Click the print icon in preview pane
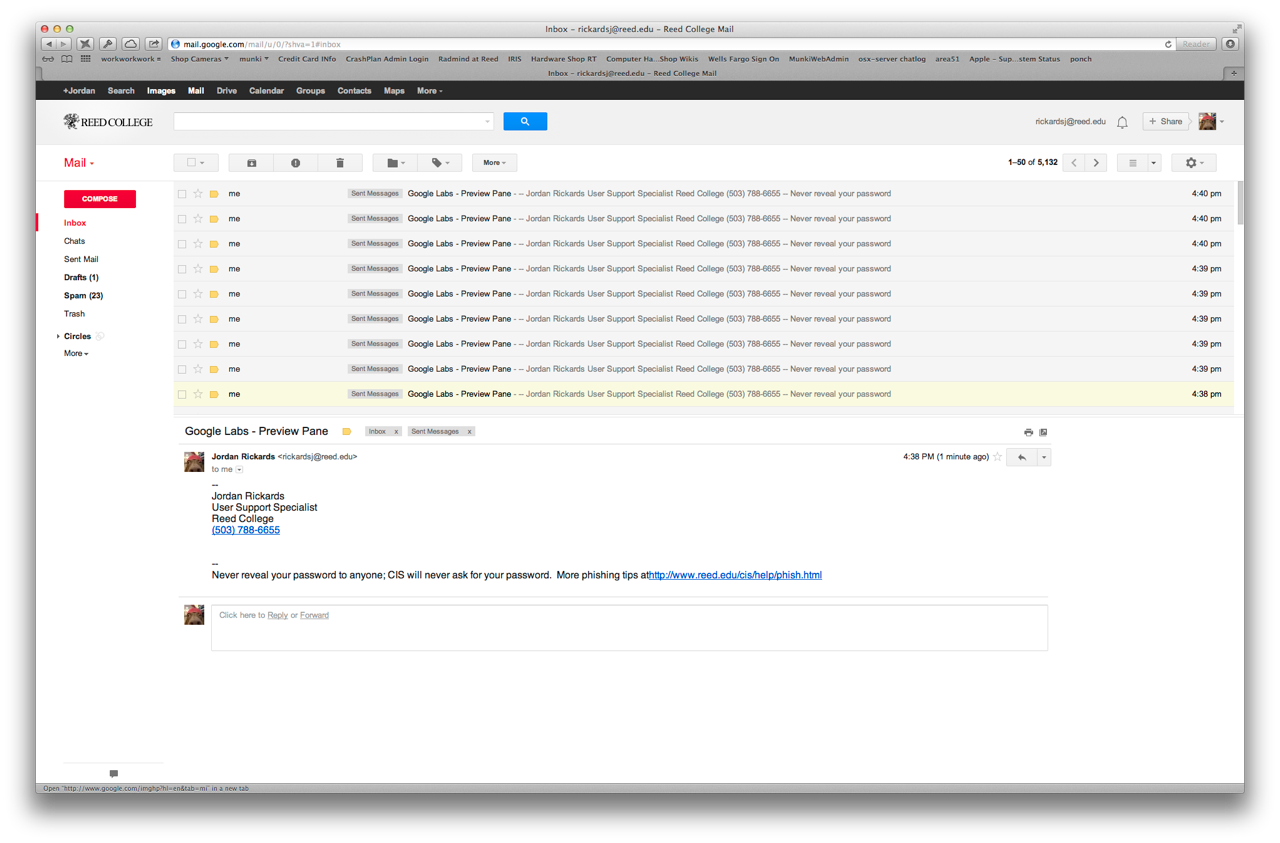Screen dimensions: 1280x843 pos(1028,432)
